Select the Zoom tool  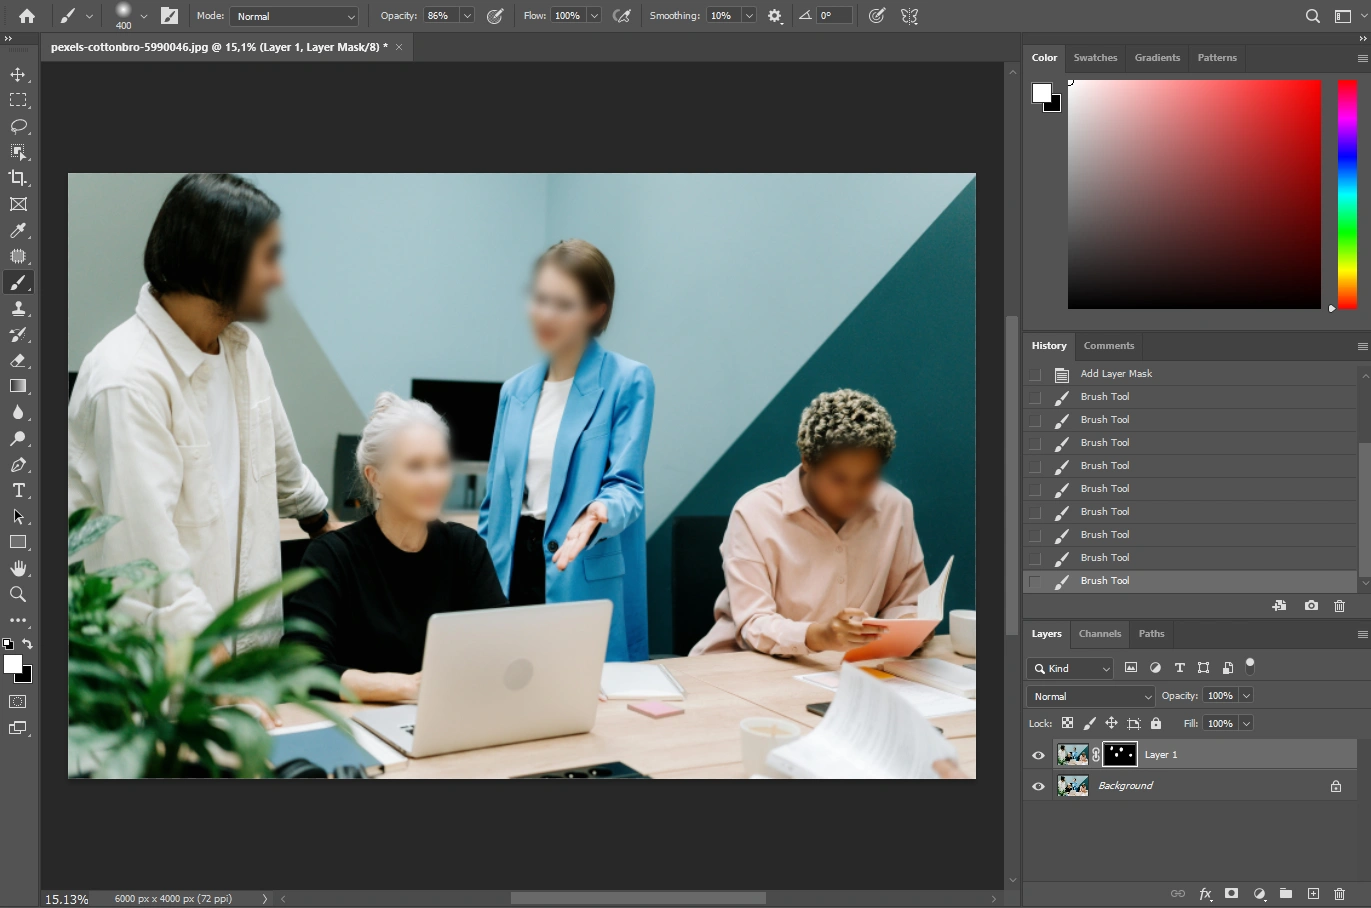click(x=18, y=594)
